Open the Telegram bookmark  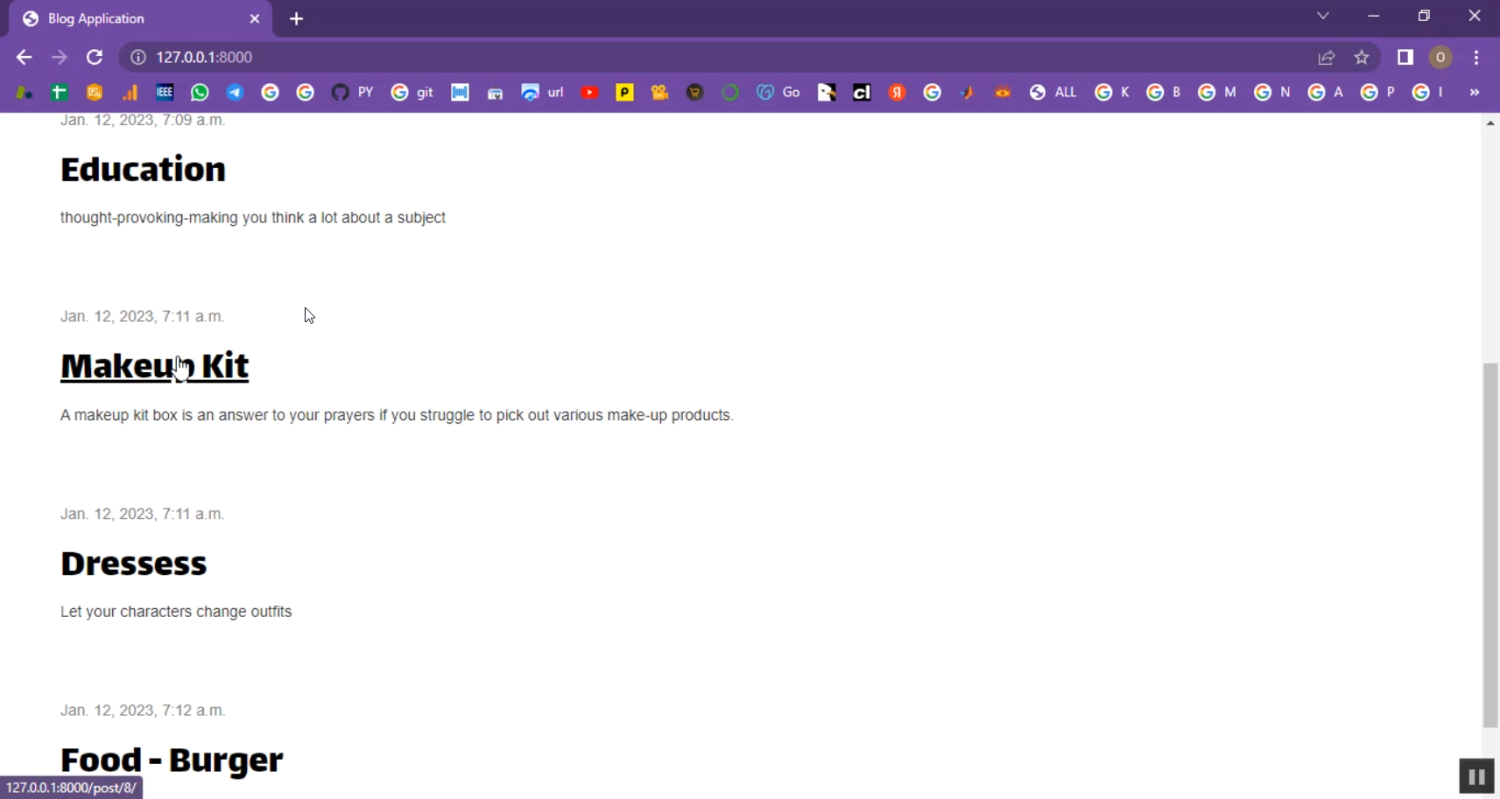click(235, 92)
